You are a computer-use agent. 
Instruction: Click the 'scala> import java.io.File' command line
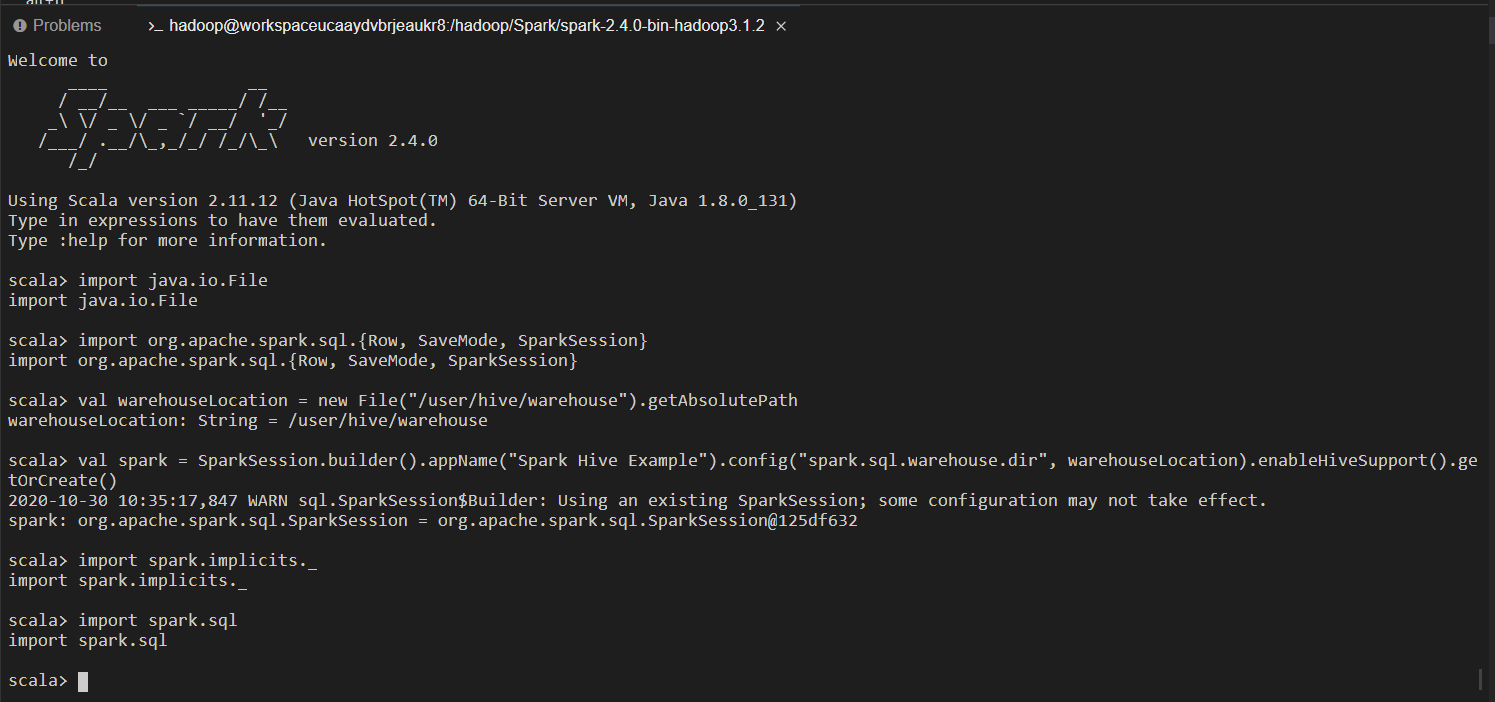tap(138, 281)
